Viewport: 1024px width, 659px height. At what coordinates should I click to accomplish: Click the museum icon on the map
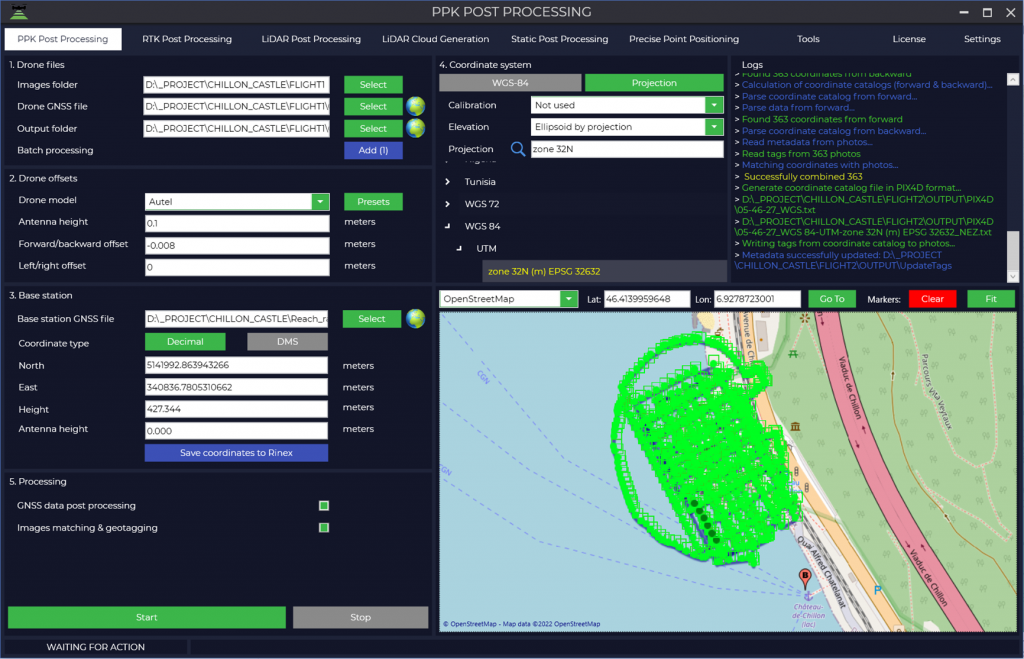795,427
